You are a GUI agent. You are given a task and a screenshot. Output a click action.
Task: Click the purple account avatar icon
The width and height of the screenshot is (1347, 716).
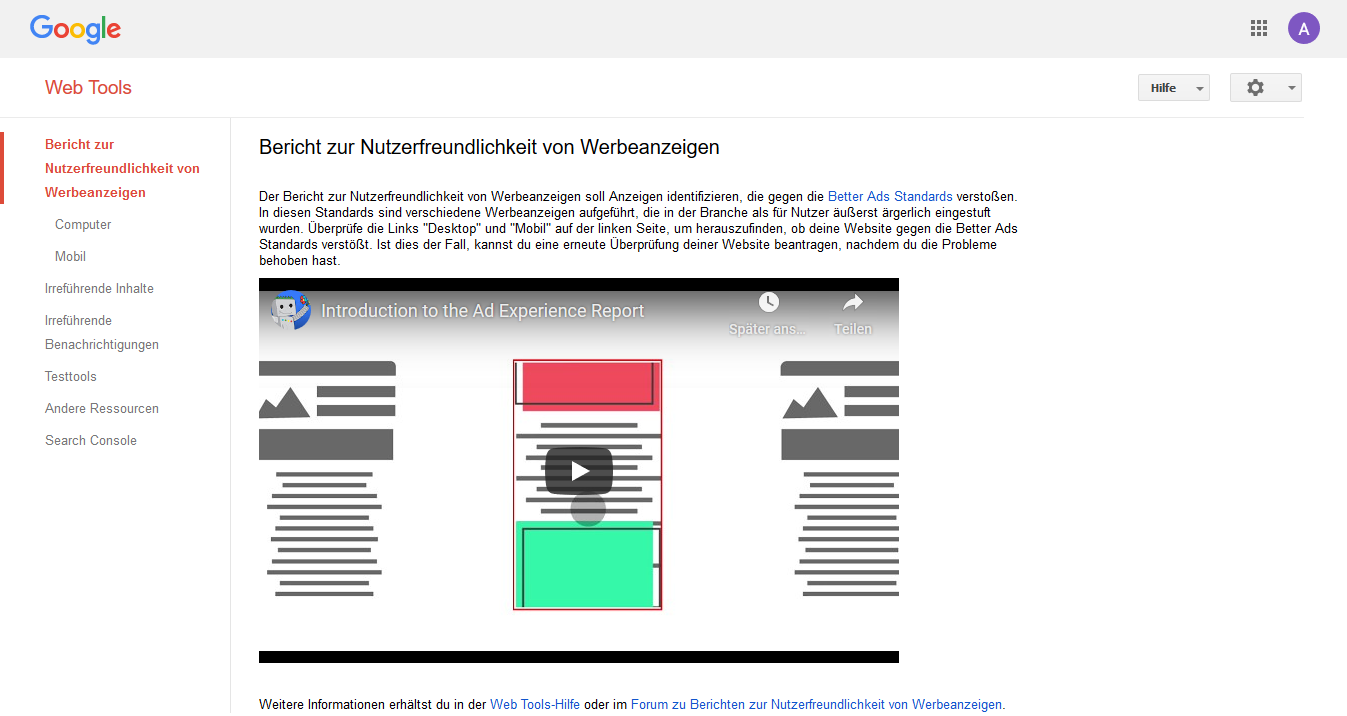tap(1303, 28)
